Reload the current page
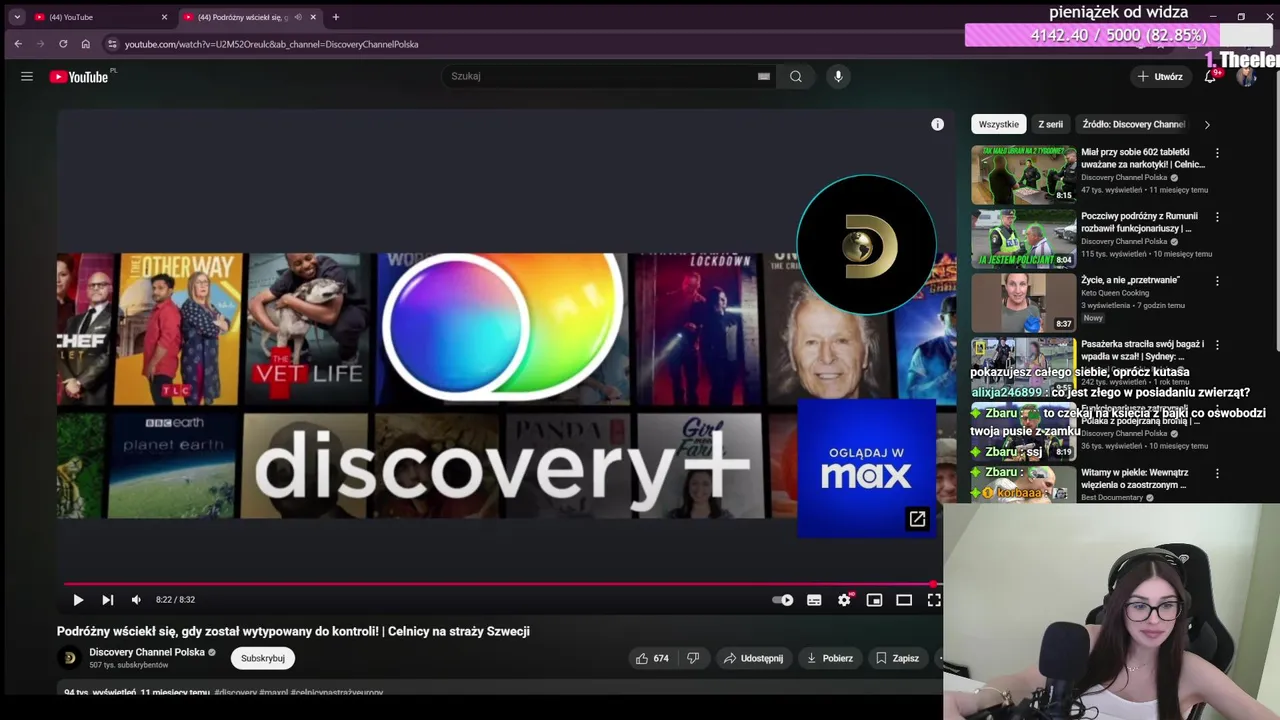Image resolution: width=1280 pixels, height=720 pixels. point(63,44)
